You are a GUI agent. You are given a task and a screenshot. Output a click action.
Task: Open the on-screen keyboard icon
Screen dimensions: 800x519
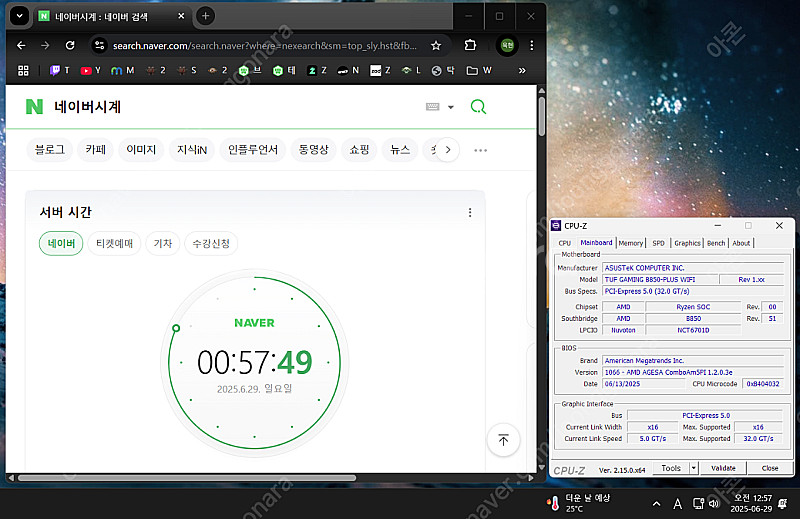[x=433, y=107]
